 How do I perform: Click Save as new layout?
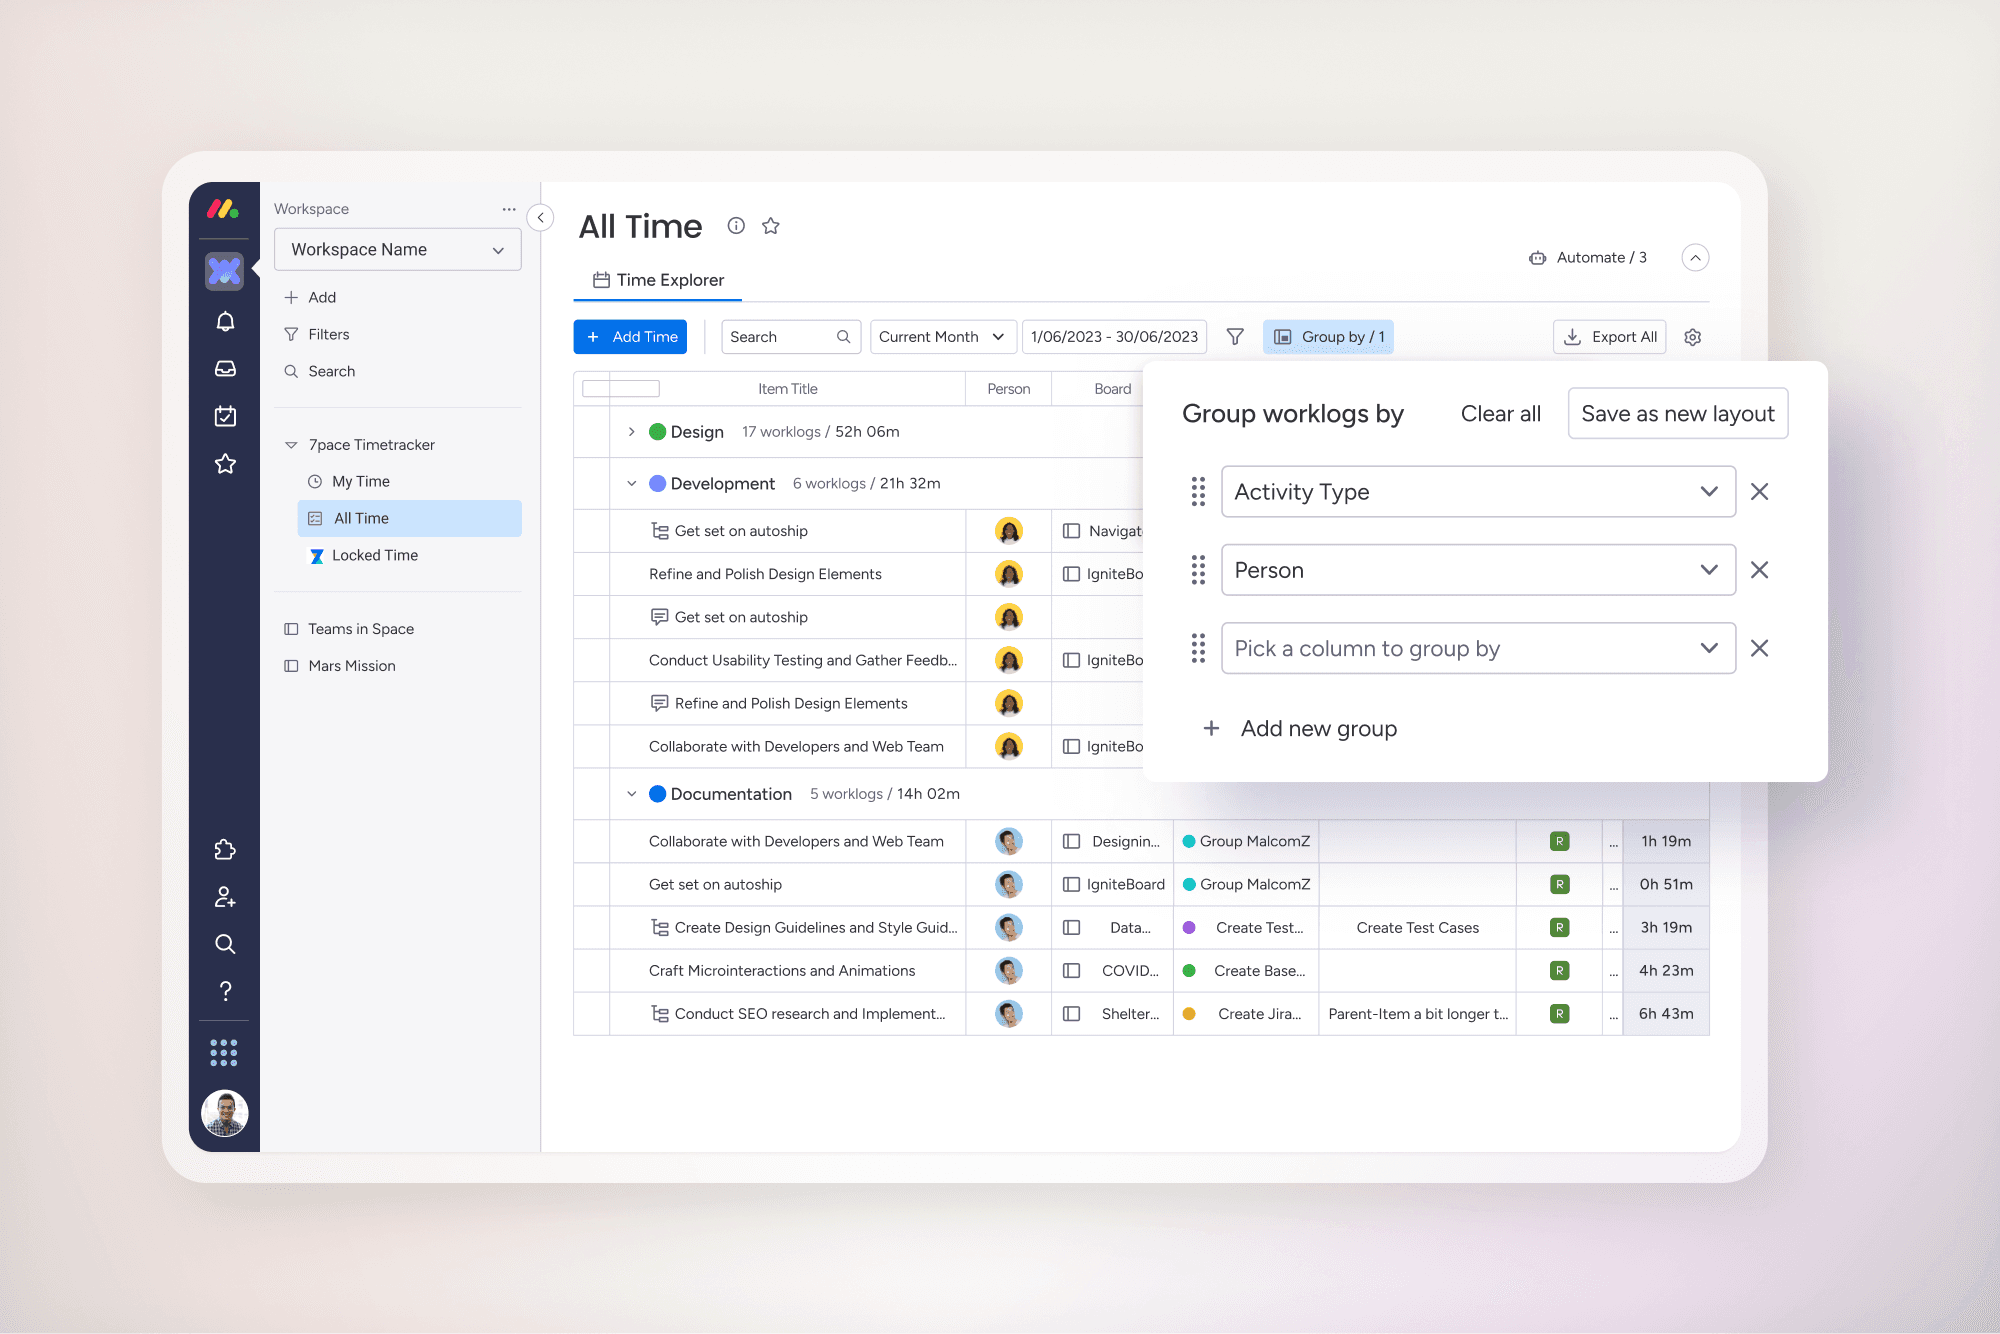tap(1677, 413)
